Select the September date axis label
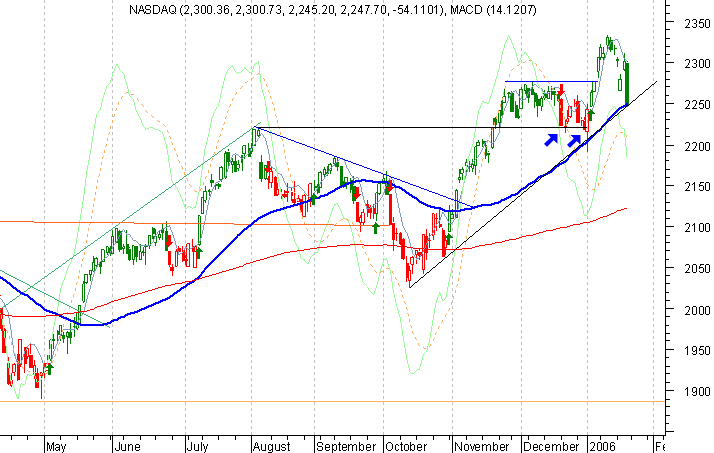Viewport: 714px width, 453px height. coord(346,447)
